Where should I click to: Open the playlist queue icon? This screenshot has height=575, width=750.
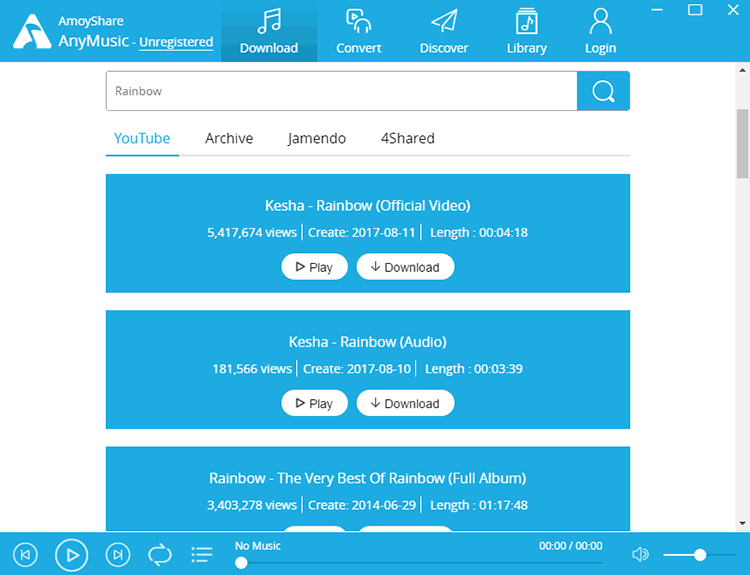tap(202, 555)
